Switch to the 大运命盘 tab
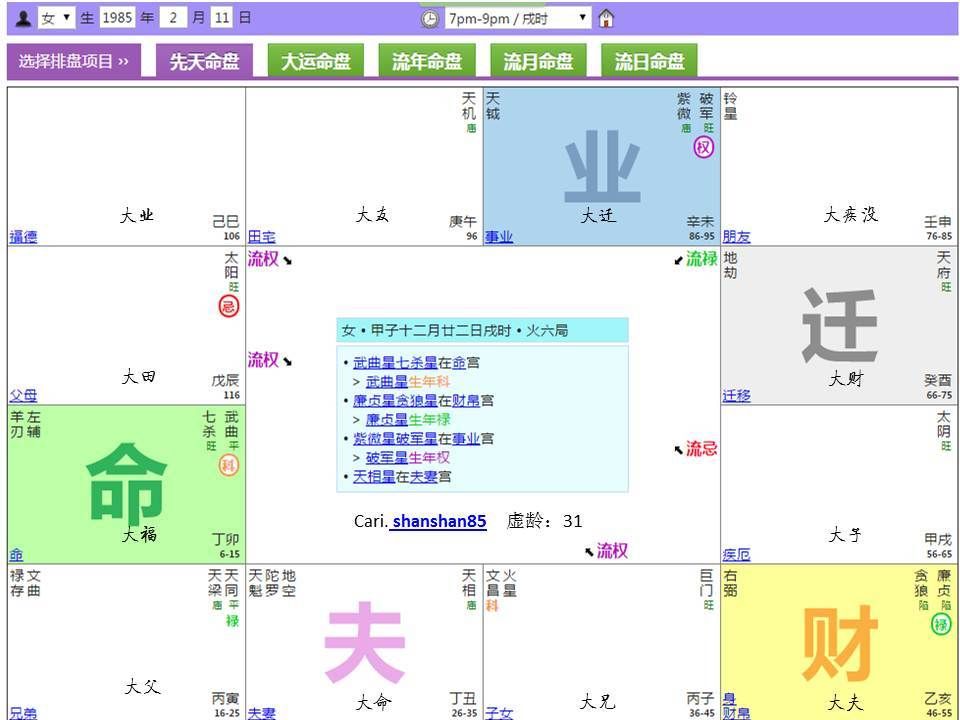Image resolution: width=960 pixels, height=720 pixels. pos(315,61)
